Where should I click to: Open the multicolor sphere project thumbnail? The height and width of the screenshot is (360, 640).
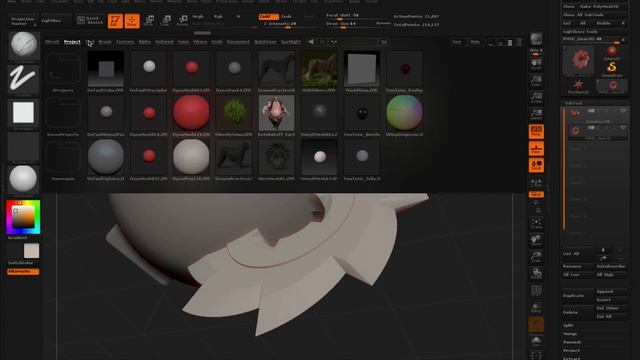click(404, 112)
